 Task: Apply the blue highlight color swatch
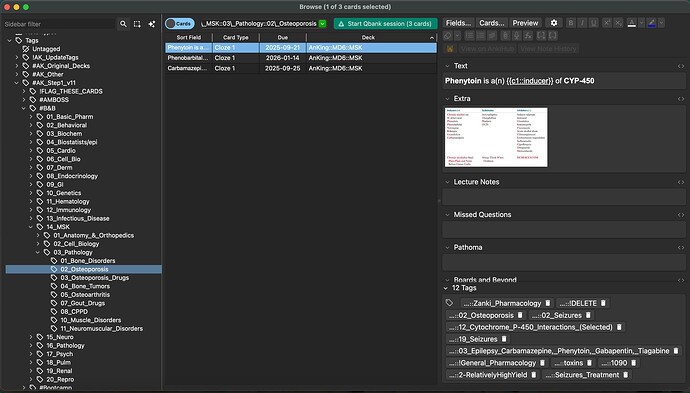(x=652, y=23)
